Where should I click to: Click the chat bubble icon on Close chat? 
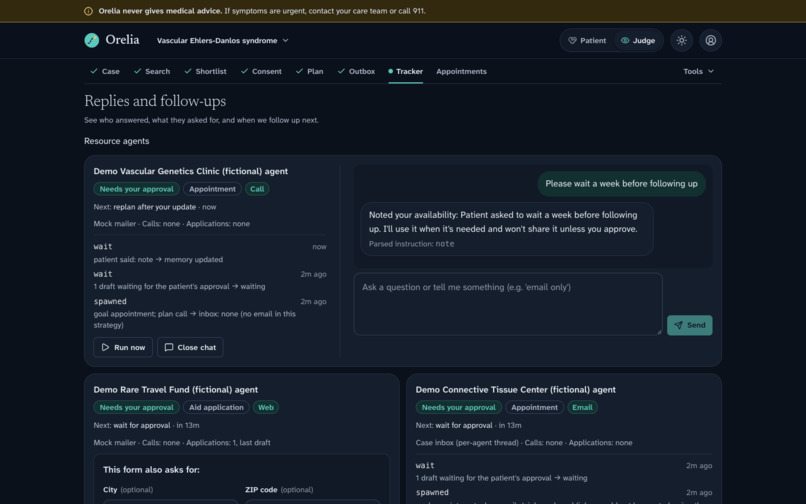click(169, 347)
